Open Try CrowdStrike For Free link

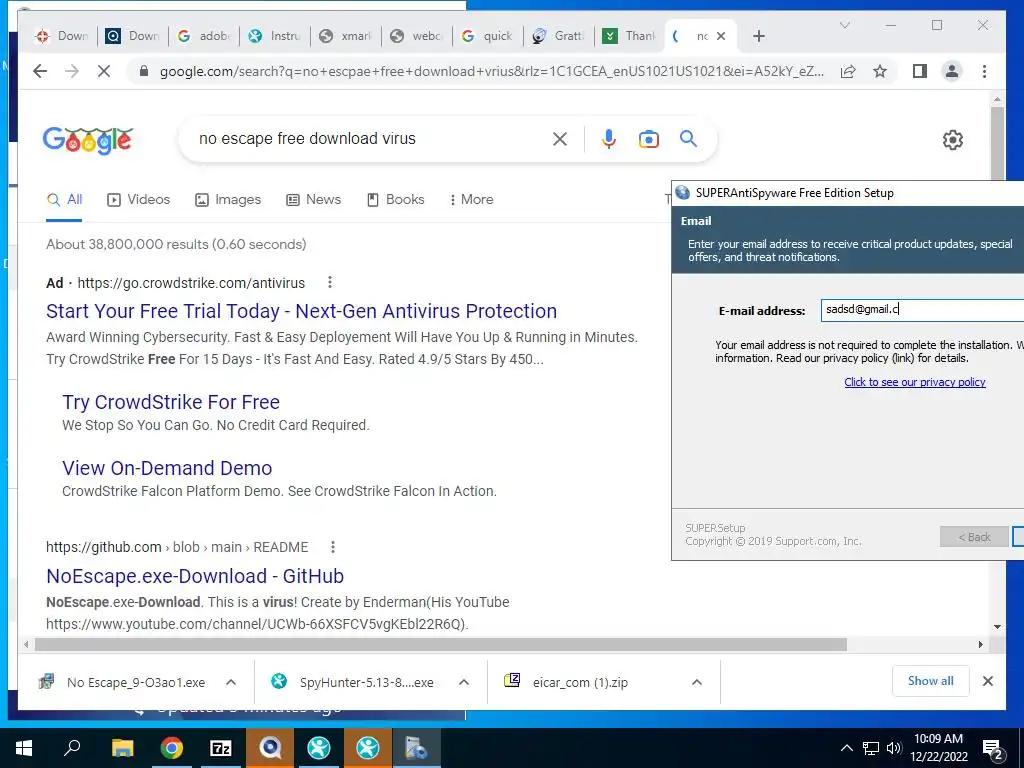(x=170, y=402)
